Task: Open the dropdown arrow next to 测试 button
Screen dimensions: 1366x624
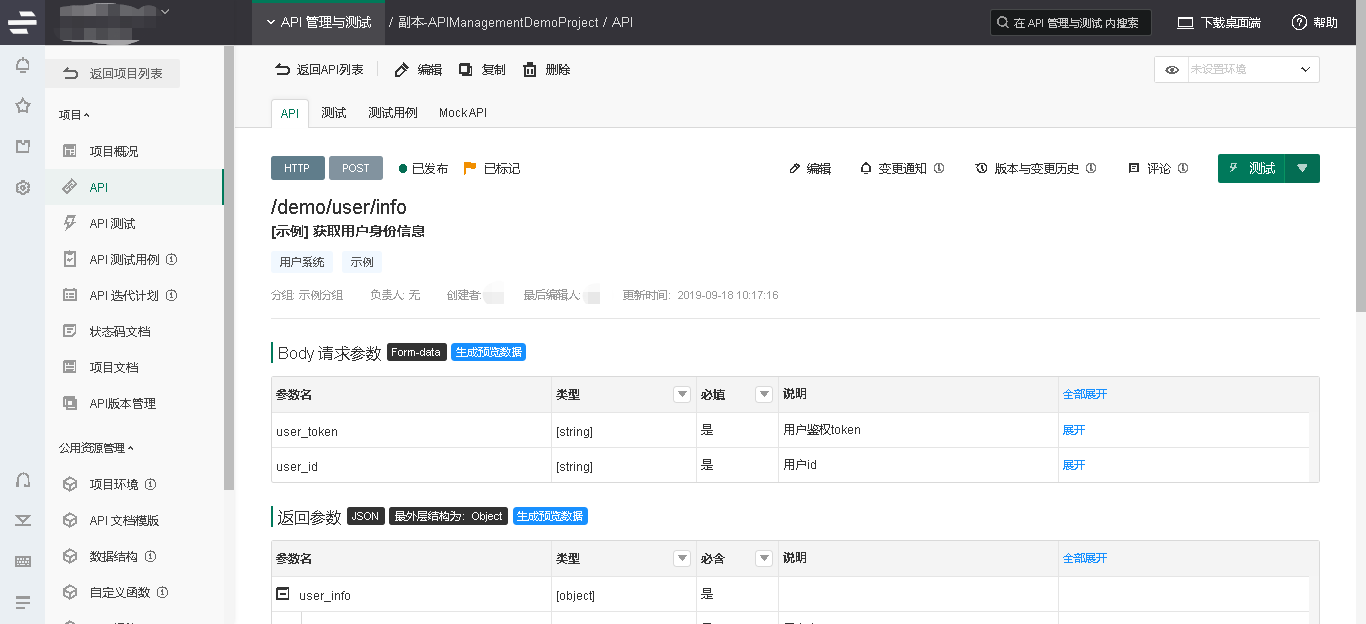Action: (x=1302, y=168)
